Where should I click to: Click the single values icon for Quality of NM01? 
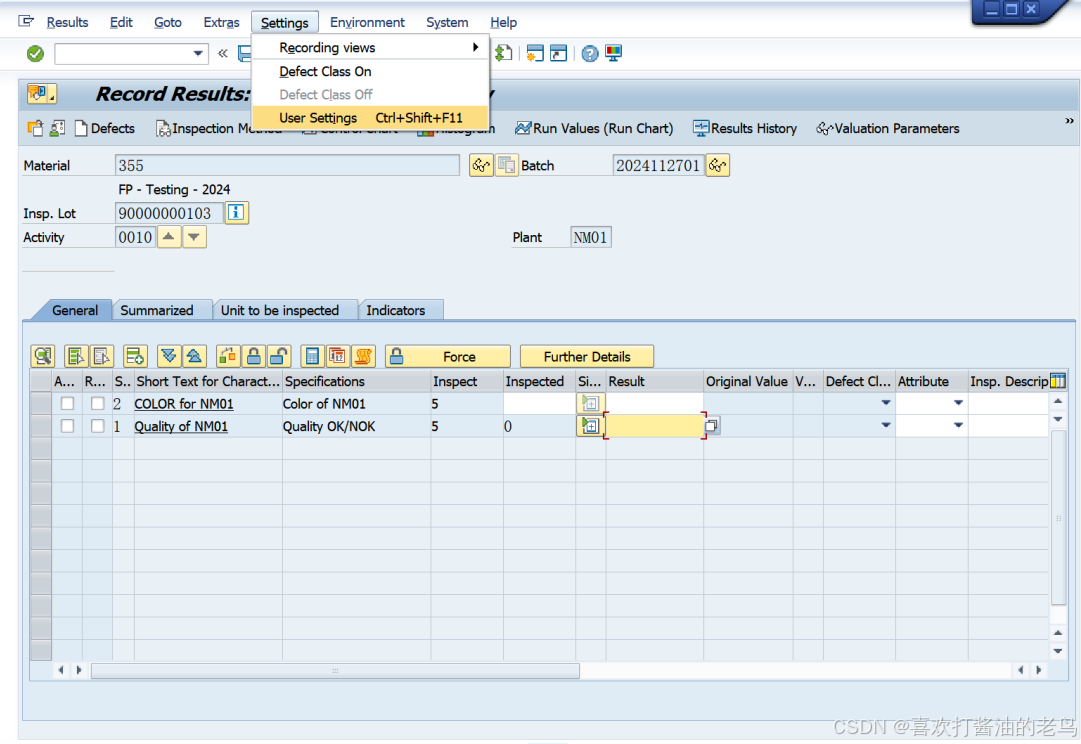click(590, 426)
